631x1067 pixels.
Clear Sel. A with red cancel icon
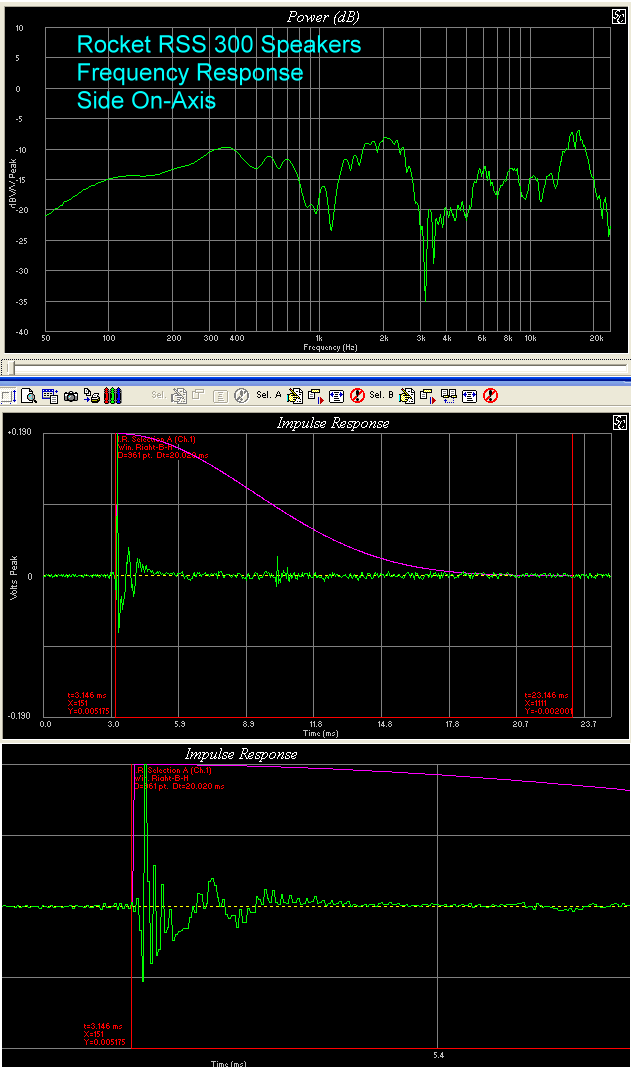(357, 395)
